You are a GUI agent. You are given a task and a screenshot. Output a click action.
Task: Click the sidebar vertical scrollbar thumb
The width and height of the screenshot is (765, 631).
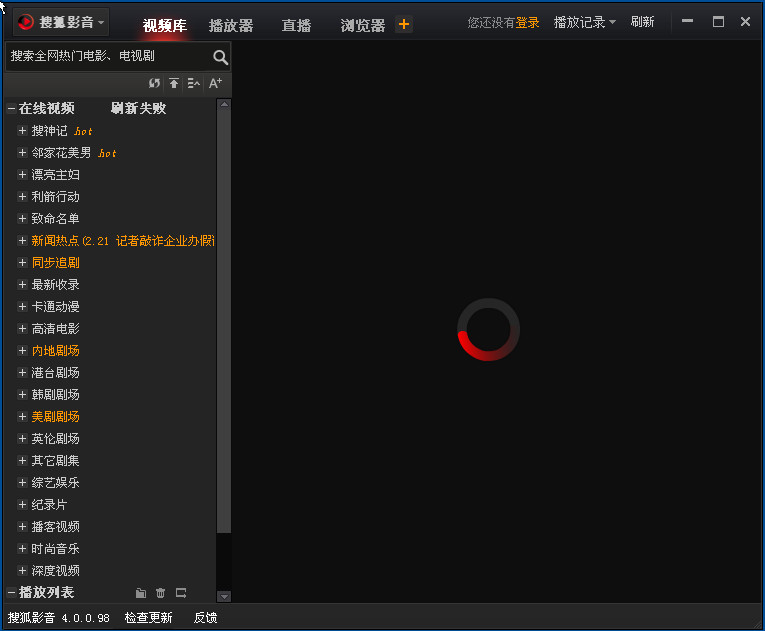pyautogui.click(x=224, y=321)
